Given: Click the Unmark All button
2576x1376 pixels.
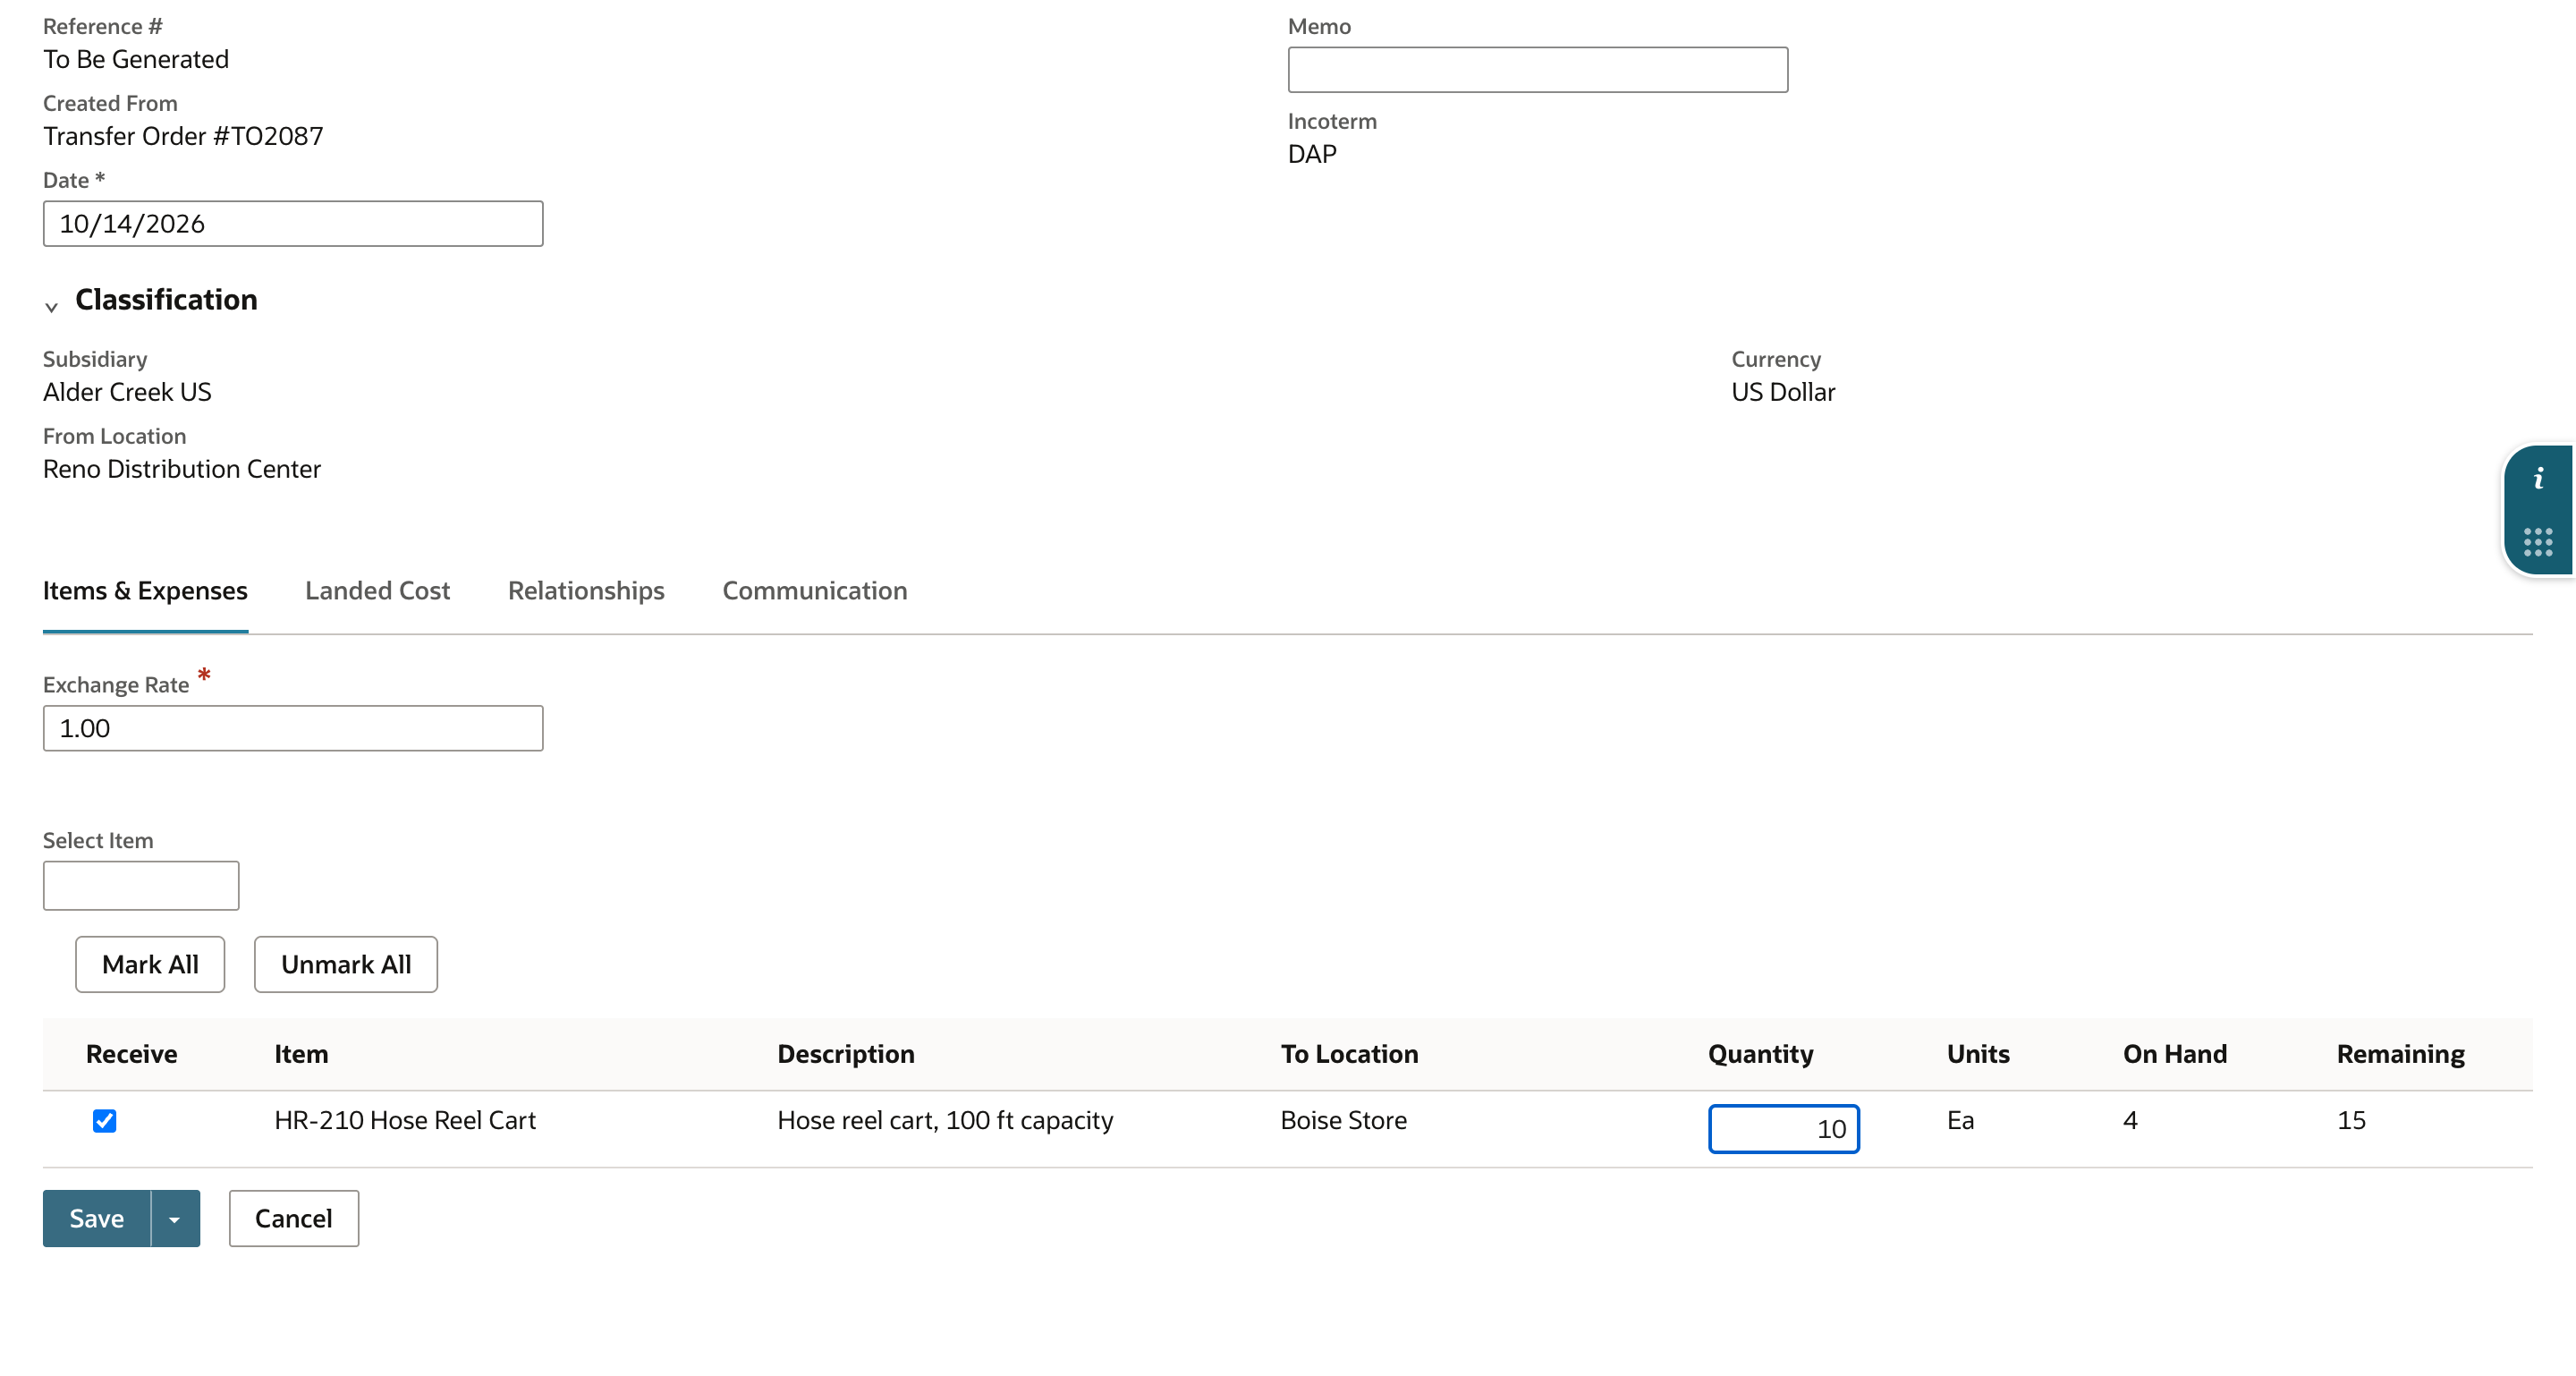Looking at the screenshot, I should 346,964.
